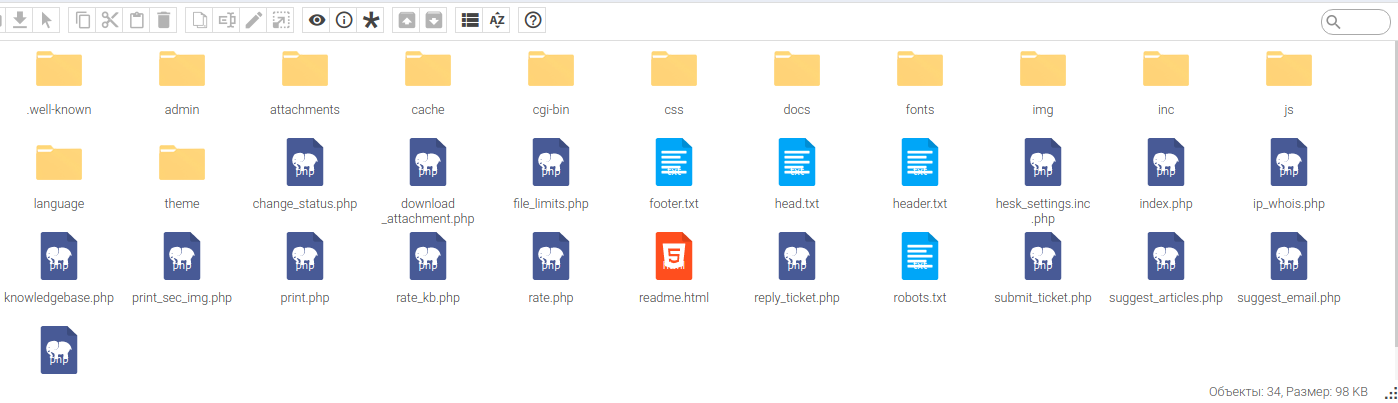Viewport: 1398px width, 403px height.
Task: Switch to list view icon
Action: coord(470,20)
